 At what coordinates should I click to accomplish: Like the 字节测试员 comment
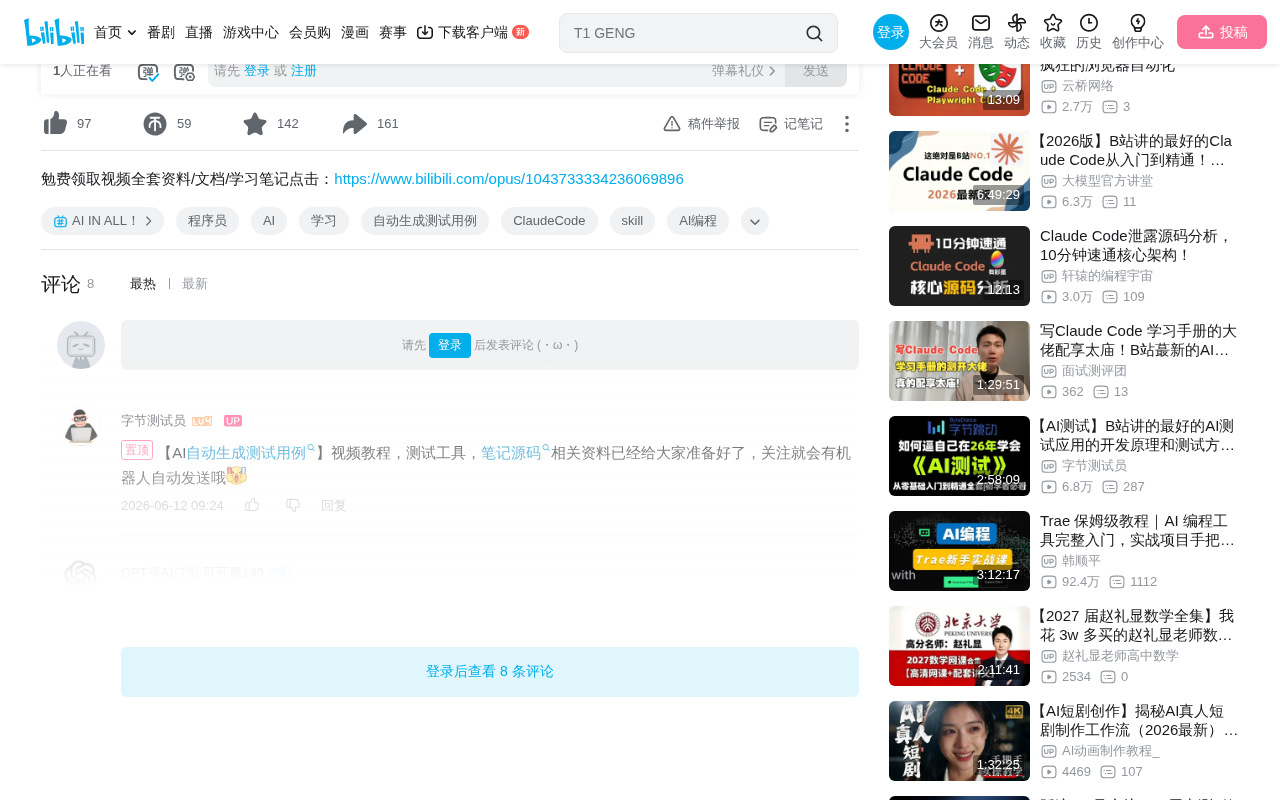252,505
